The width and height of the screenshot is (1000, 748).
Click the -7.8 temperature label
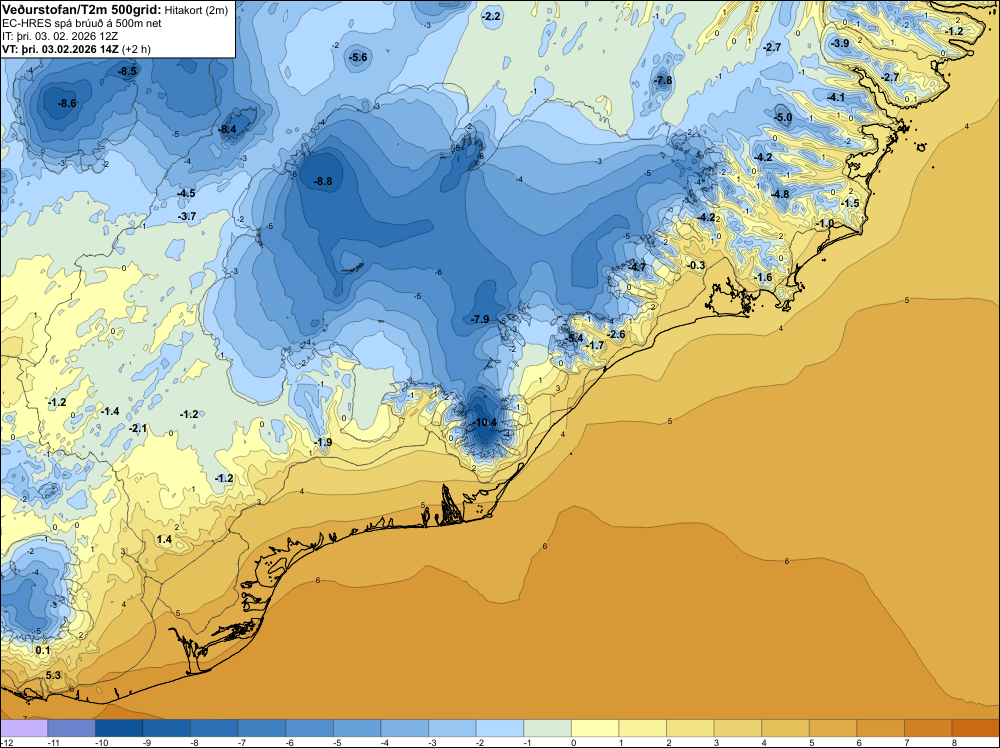663,80
